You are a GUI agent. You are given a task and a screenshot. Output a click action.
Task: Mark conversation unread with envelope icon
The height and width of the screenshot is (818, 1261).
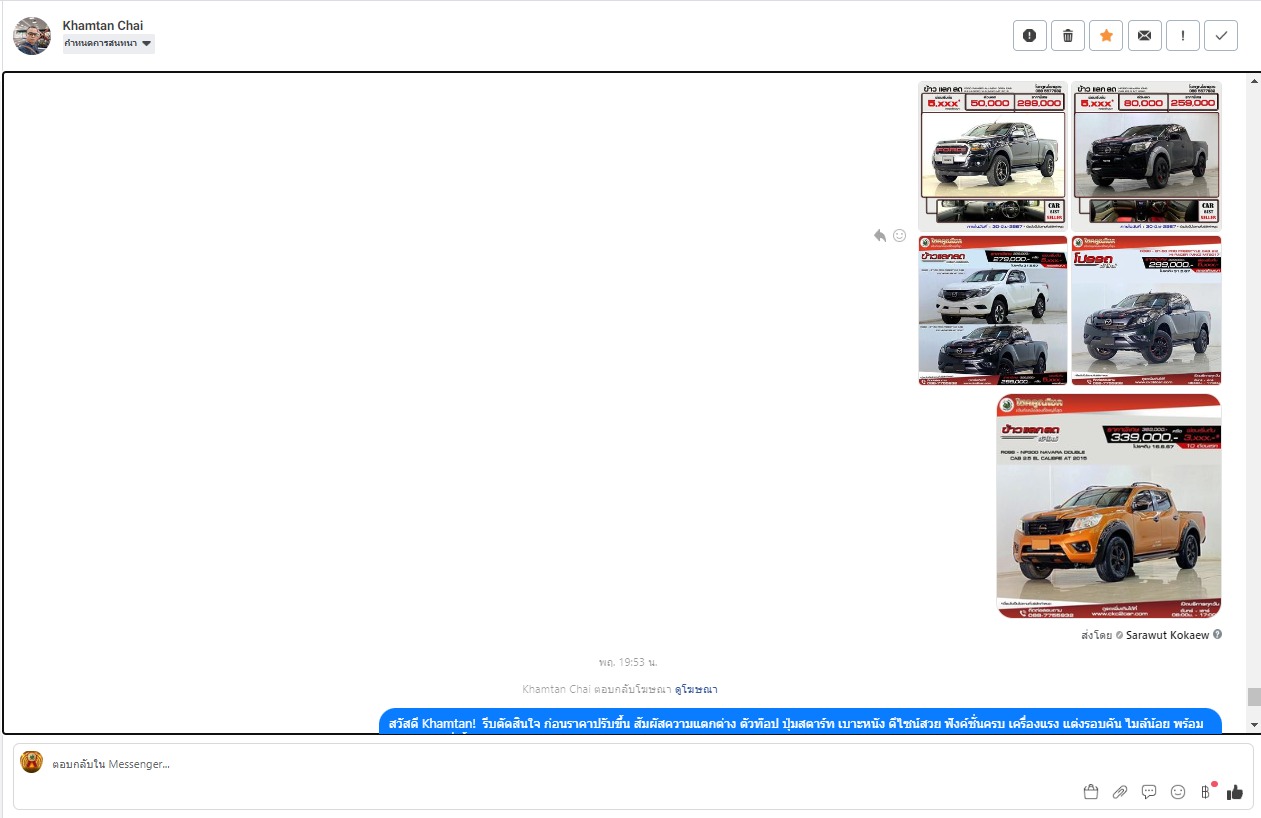pos(1144,36)
